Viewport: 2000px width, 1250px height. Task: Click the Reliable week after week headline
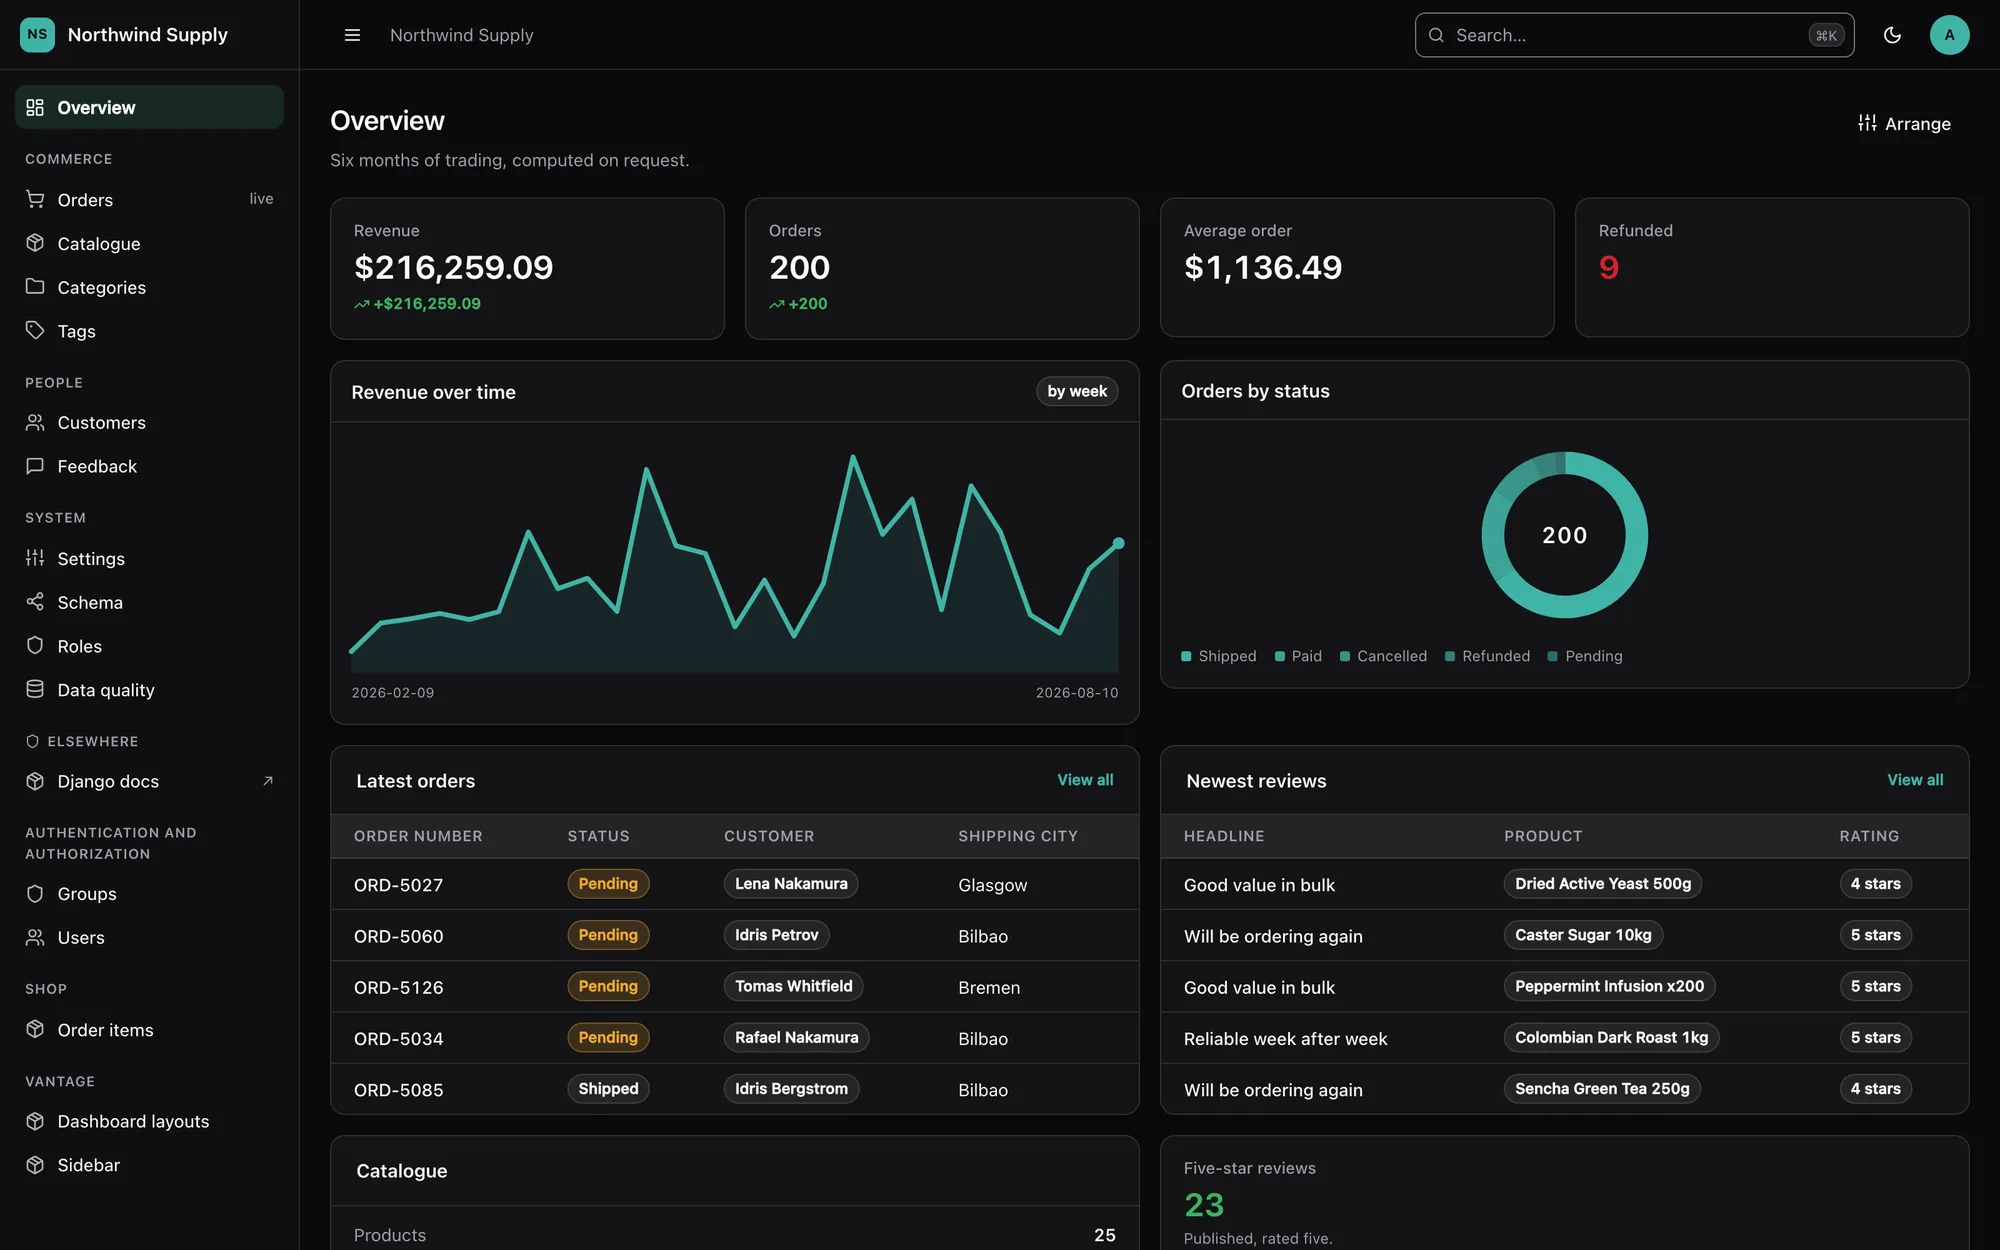[x=1285, y=1038]
